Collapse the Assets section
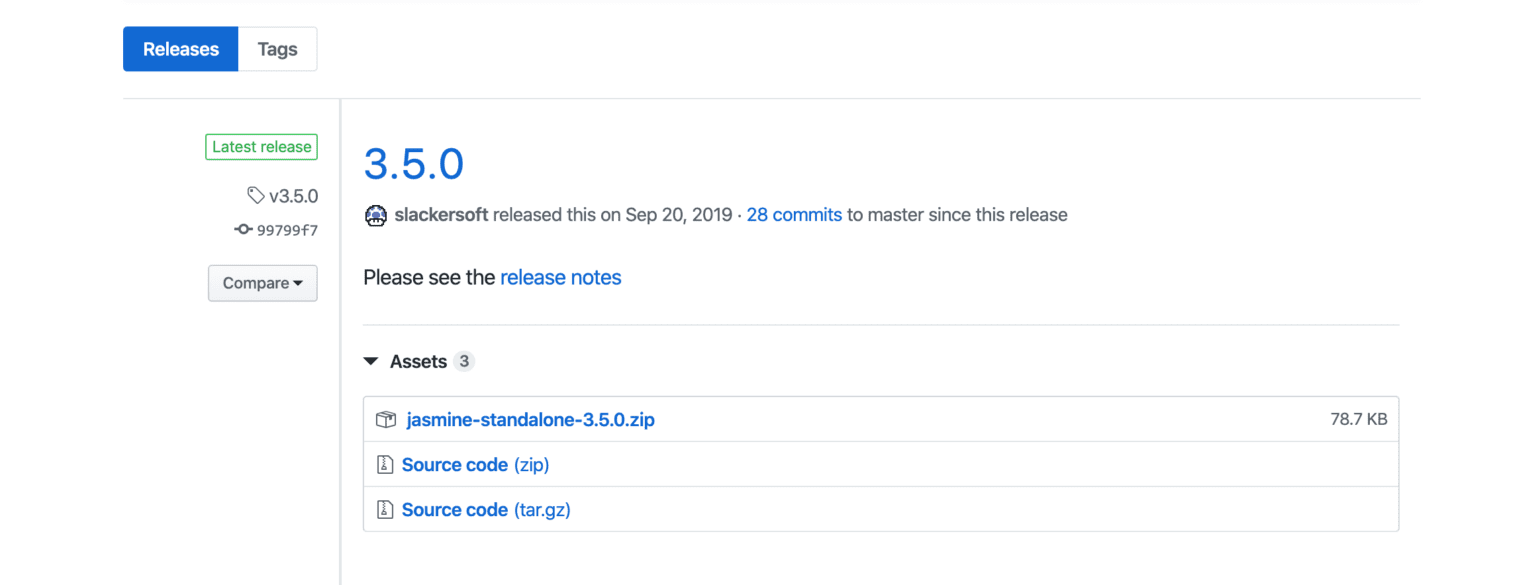Viewport: 1536px width, 585px height. click(371, 361)
